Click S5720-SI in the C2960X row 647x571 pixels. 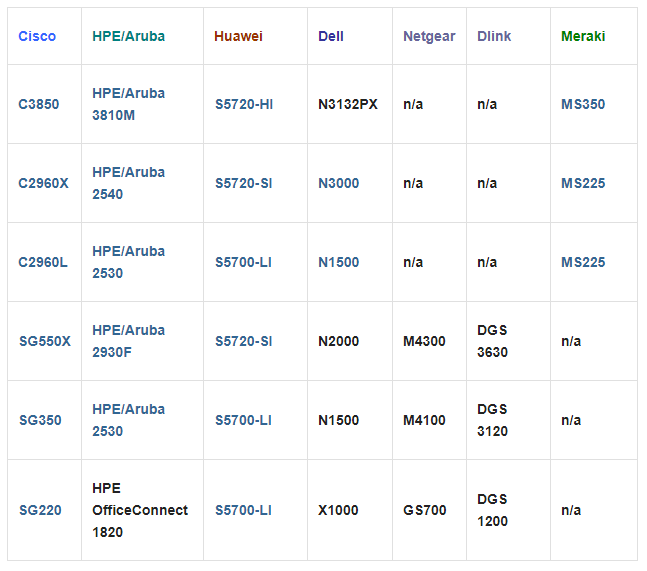pos(244,183)
